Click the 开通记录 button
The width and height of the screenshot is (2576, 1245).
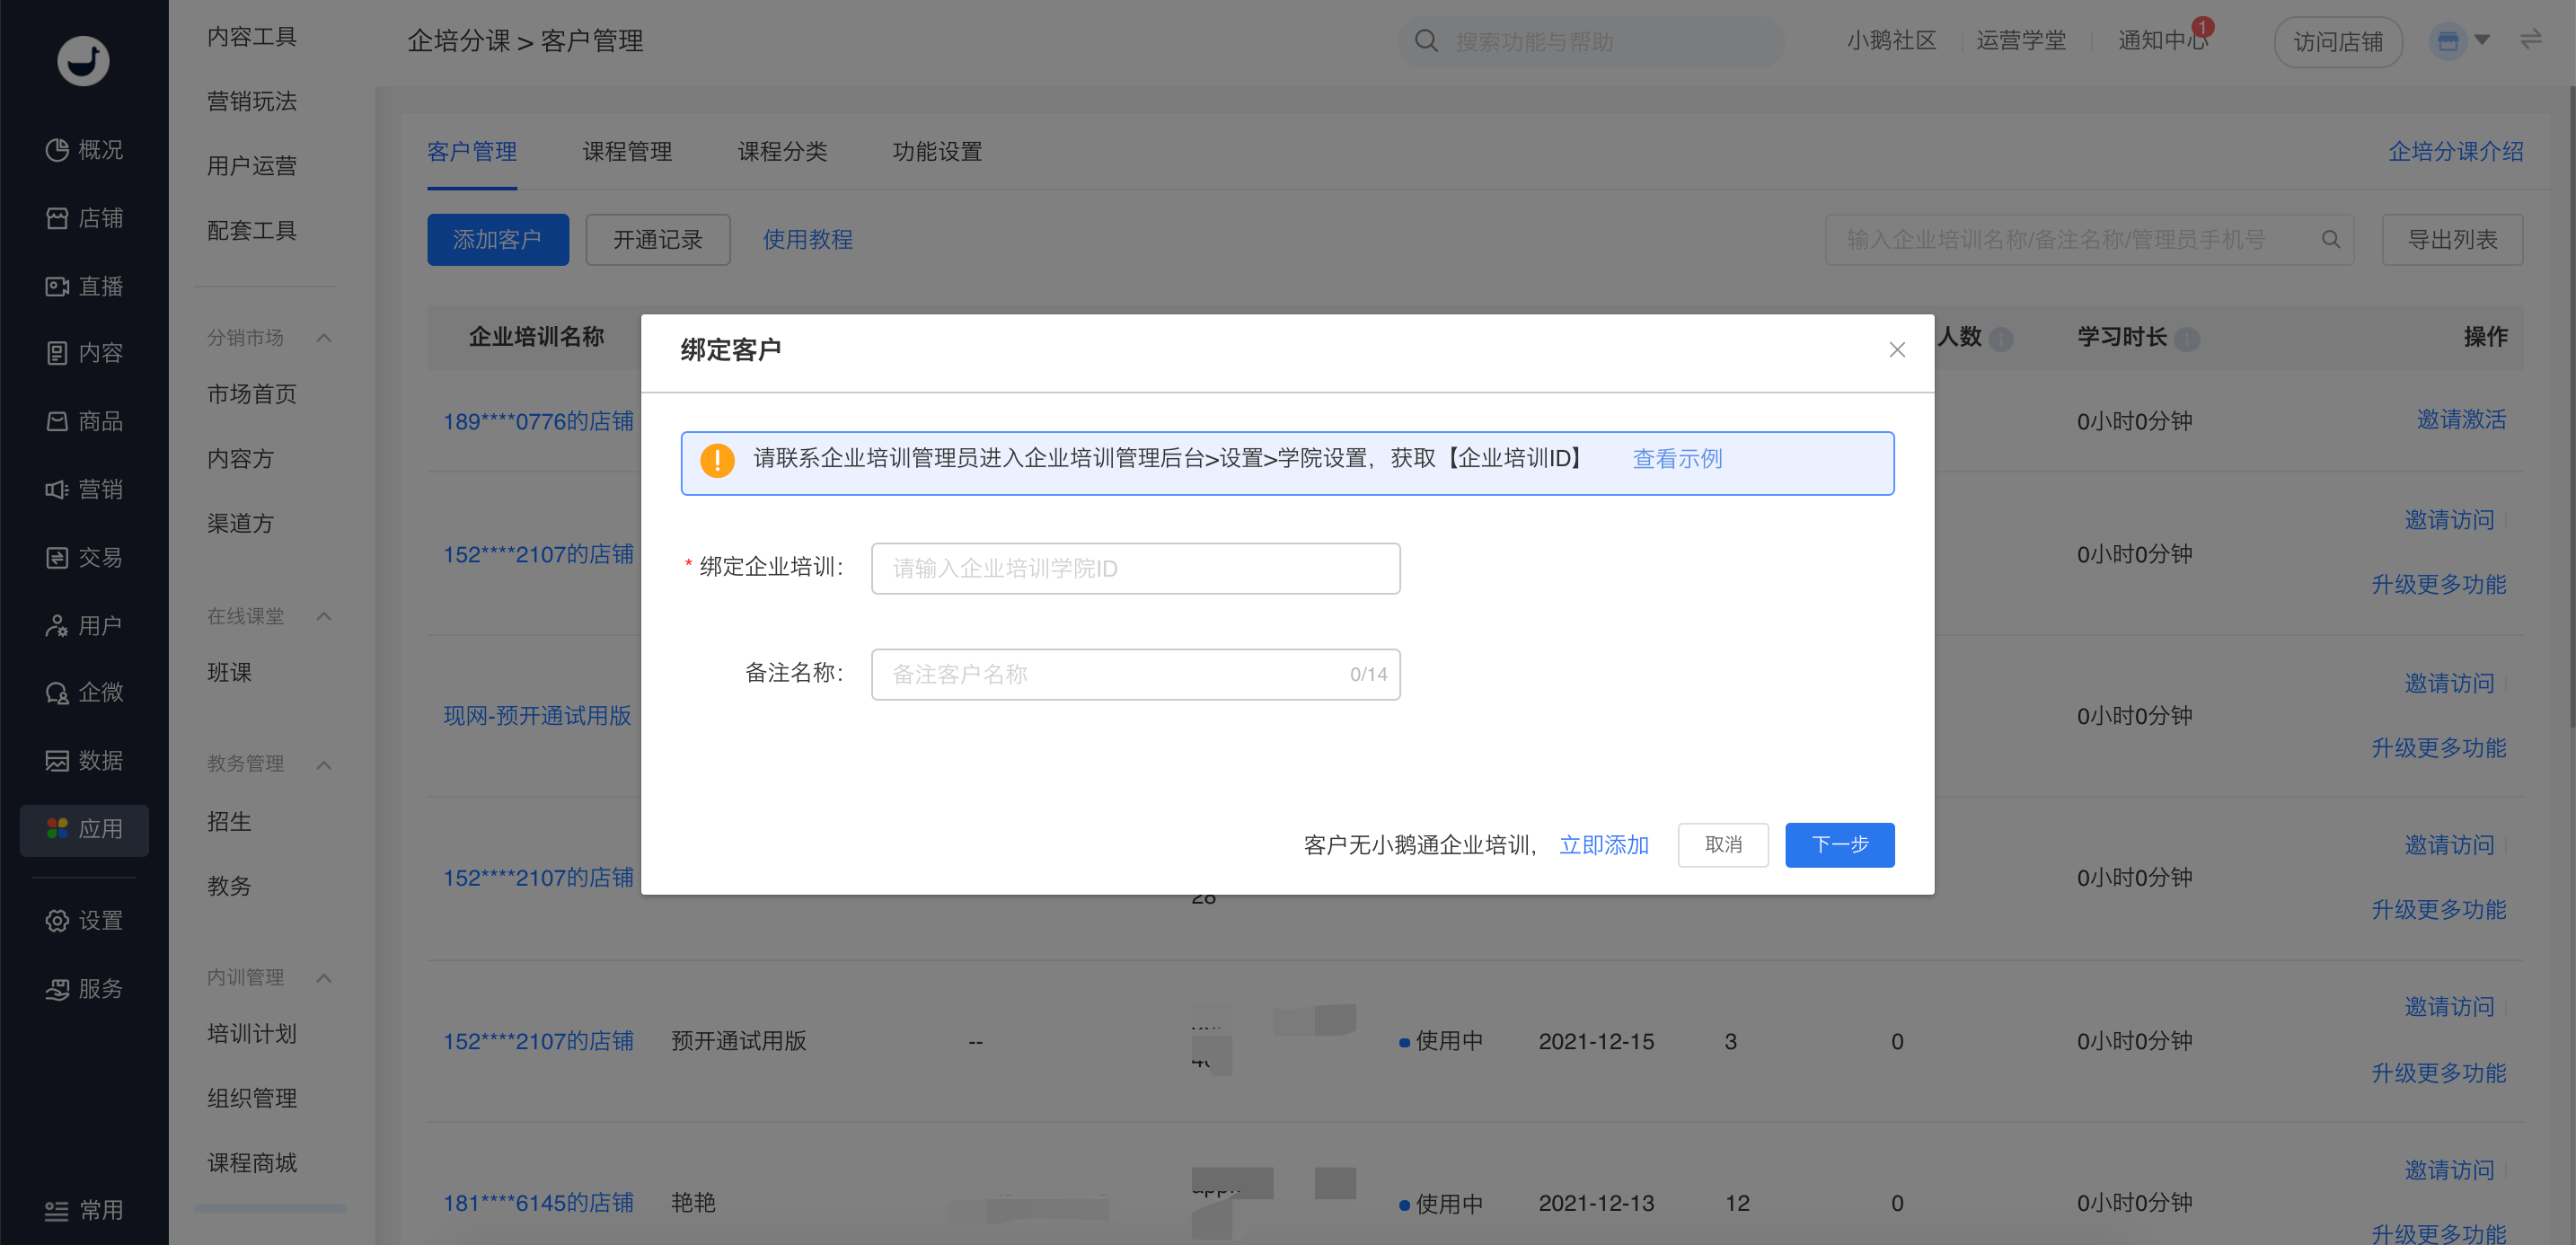point(657,240)
